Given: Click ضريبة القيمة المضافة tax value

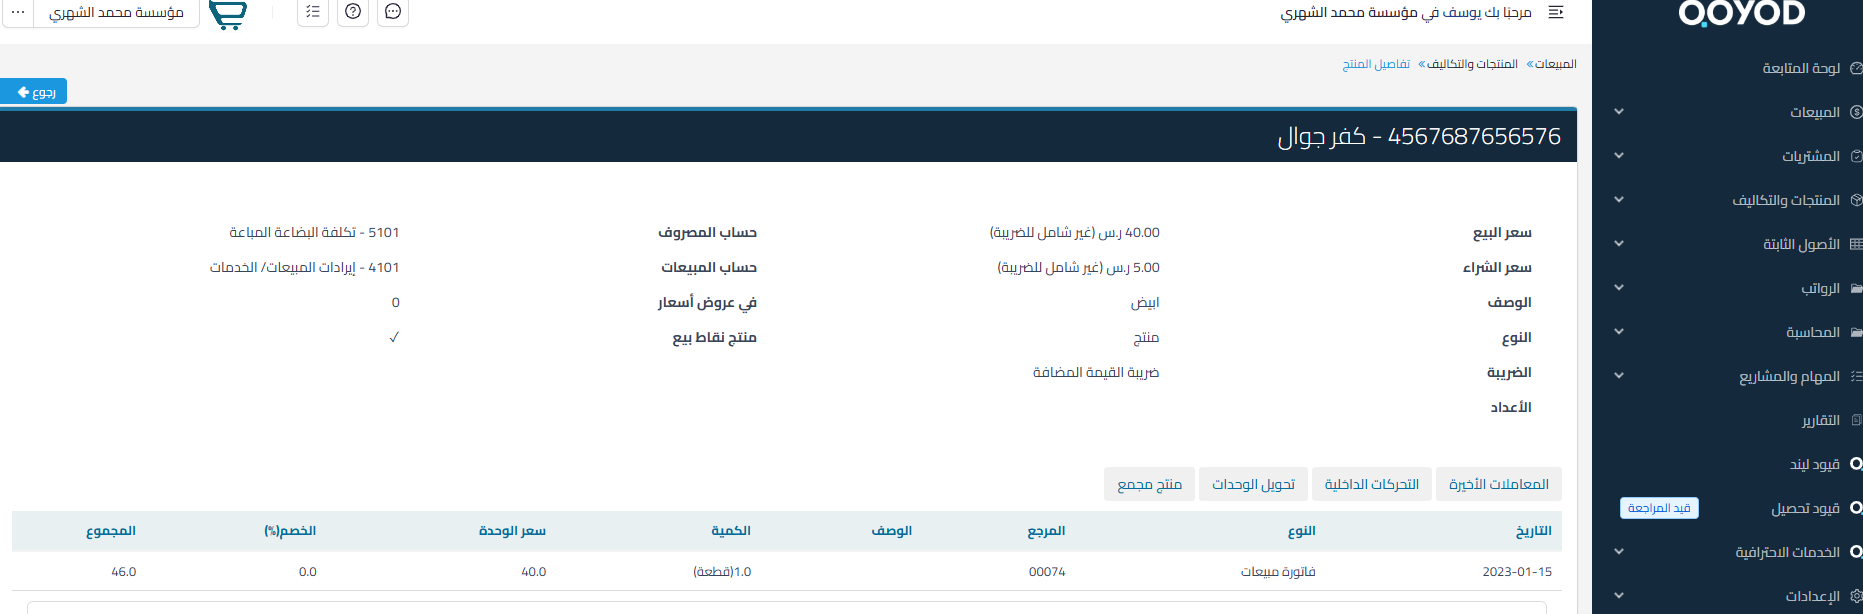Looking at the screenshot, I should (1096, 372).
